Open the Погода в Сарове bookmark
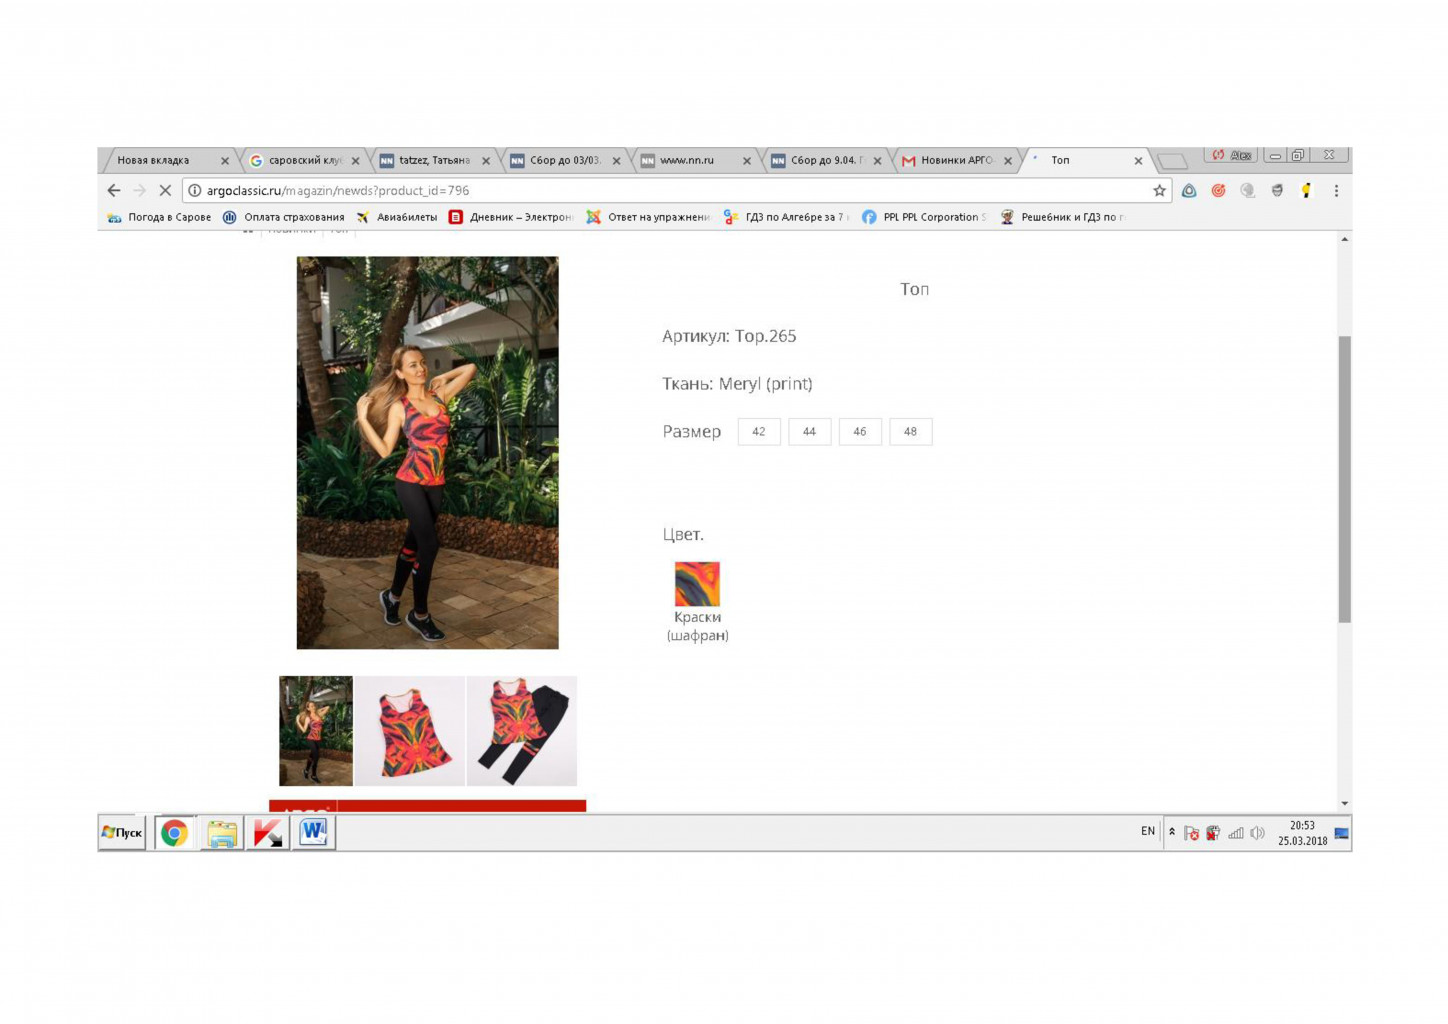This screenshot has width=1448, height=1024. pyautogui.click(x=159, y=217)
